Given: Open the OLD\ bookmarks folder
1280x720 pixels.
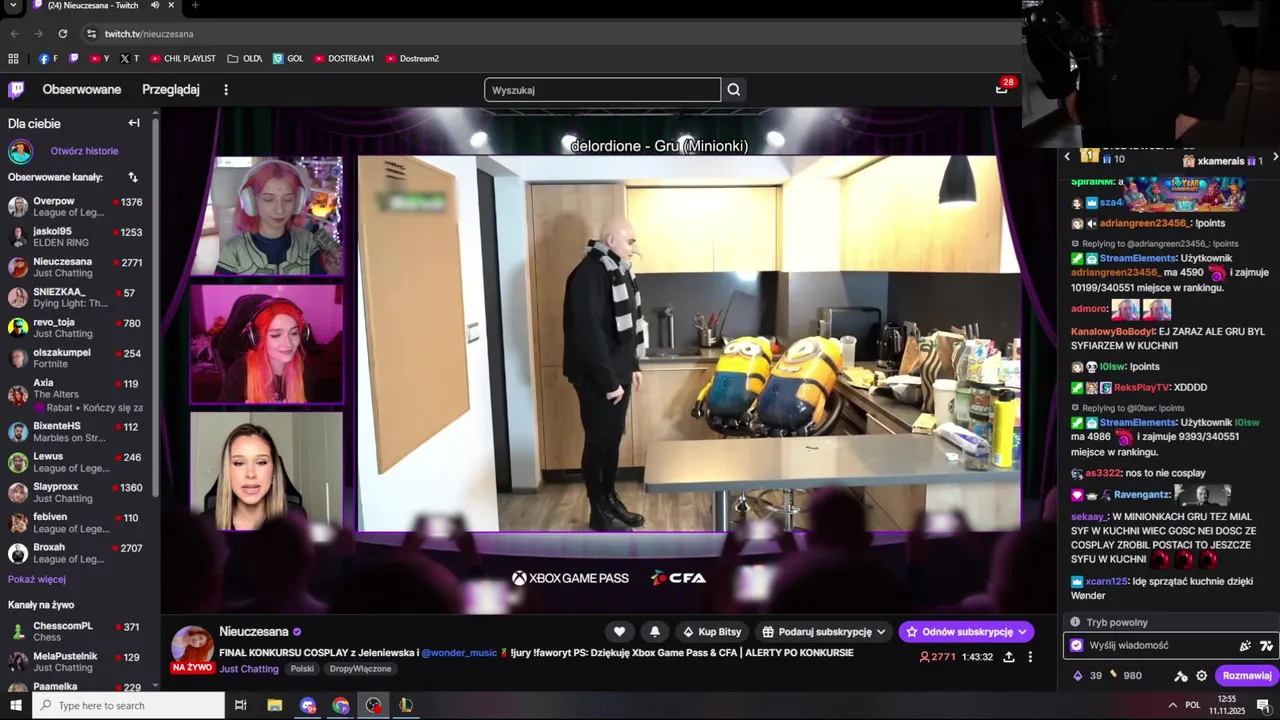Looking at the screenshot, I should point(245,59).
